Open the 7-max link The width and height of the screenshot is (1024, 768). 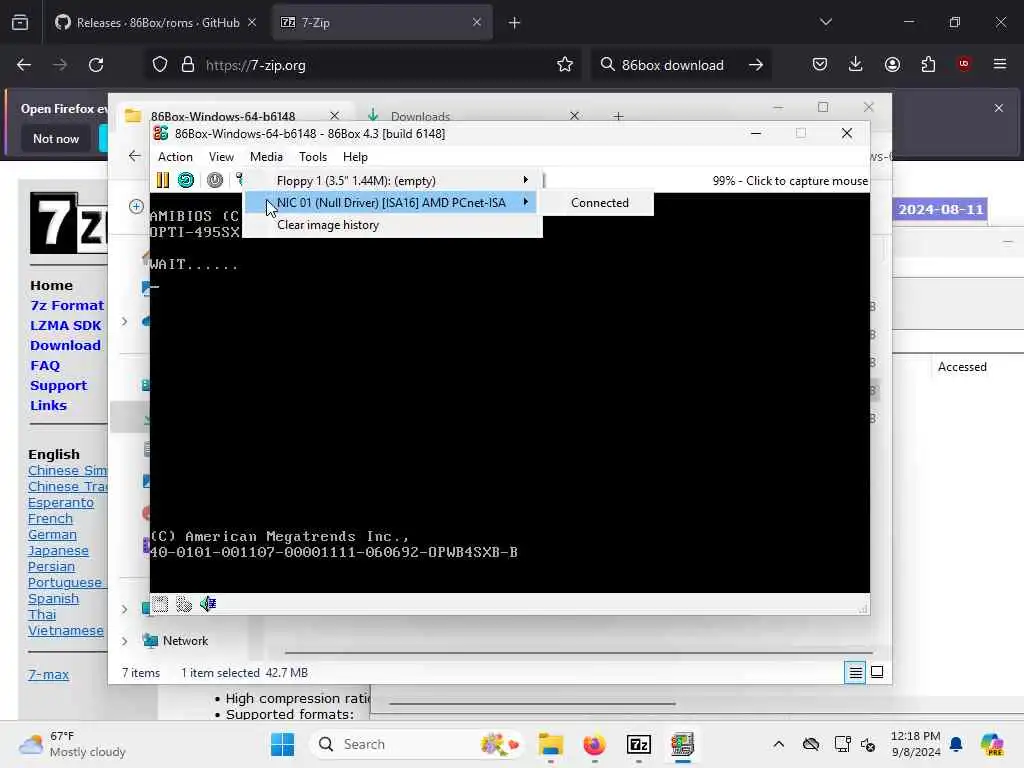(x=48, y=675)
